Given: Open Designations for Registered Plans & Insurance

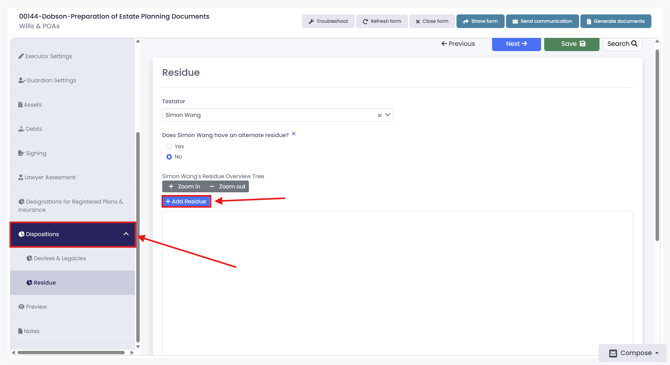Looking at the screenshot, I should (x=73, y=206).
